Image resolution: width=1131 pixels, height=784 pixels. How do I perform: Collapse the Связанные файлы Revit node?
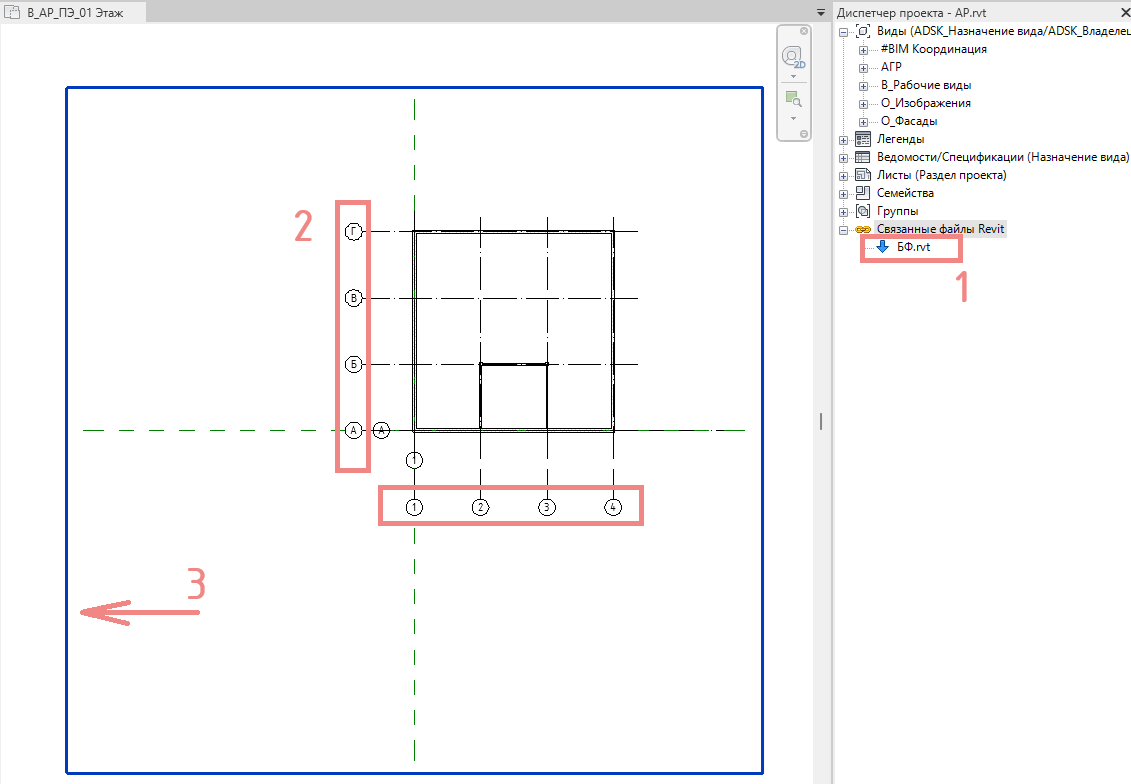(x=843, y=230)
